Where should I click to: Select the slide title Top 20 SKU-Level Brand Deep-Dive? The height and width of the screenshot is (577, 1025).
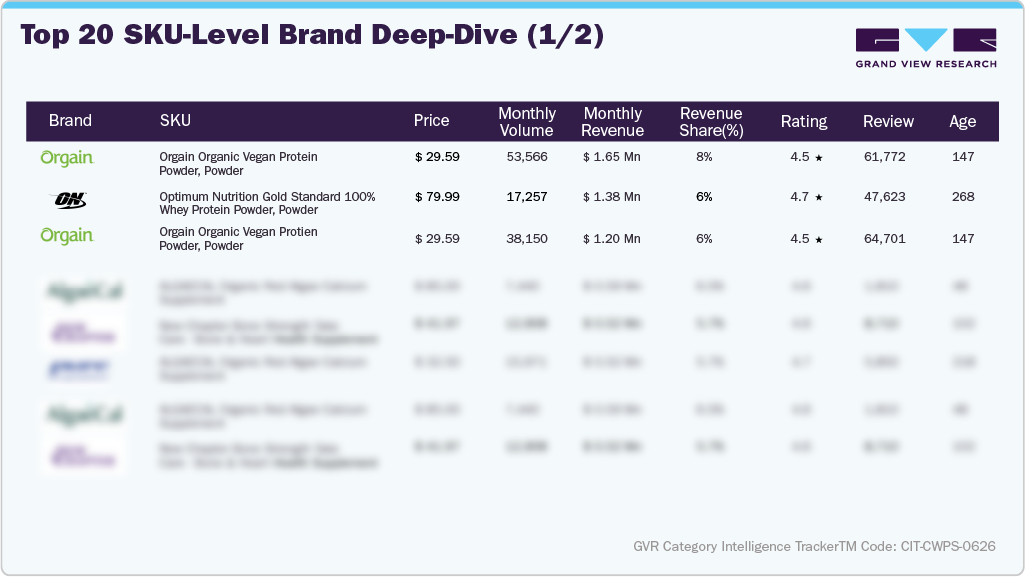click(x=312, y=35)
